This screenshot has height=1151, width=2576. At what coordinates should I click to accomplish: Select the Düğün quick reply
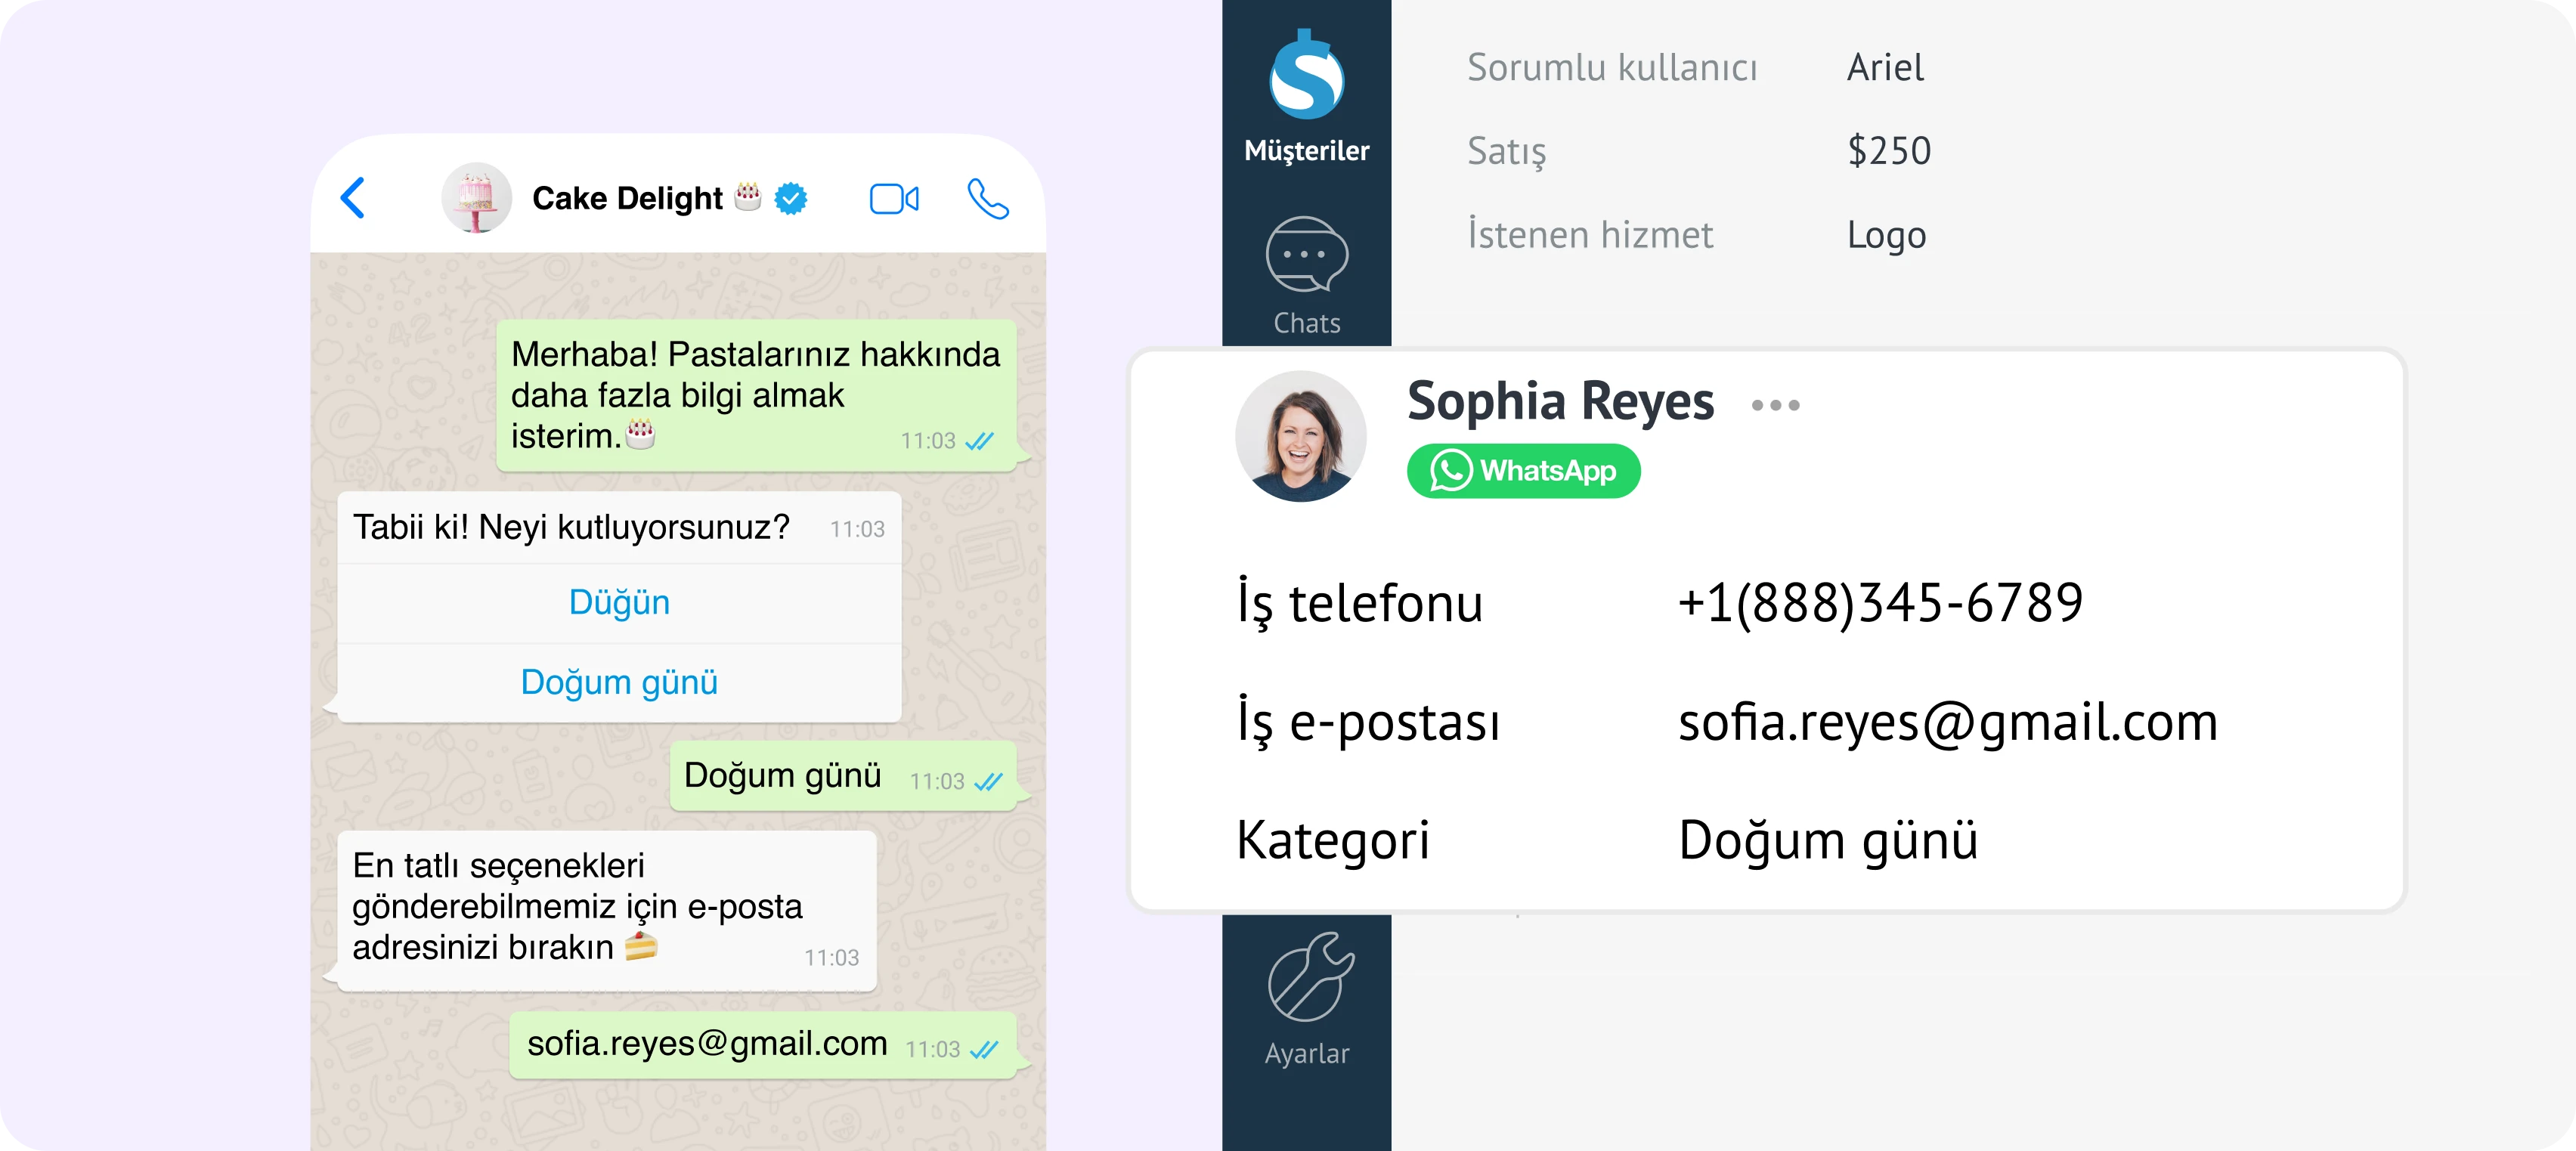pos(620,602)
